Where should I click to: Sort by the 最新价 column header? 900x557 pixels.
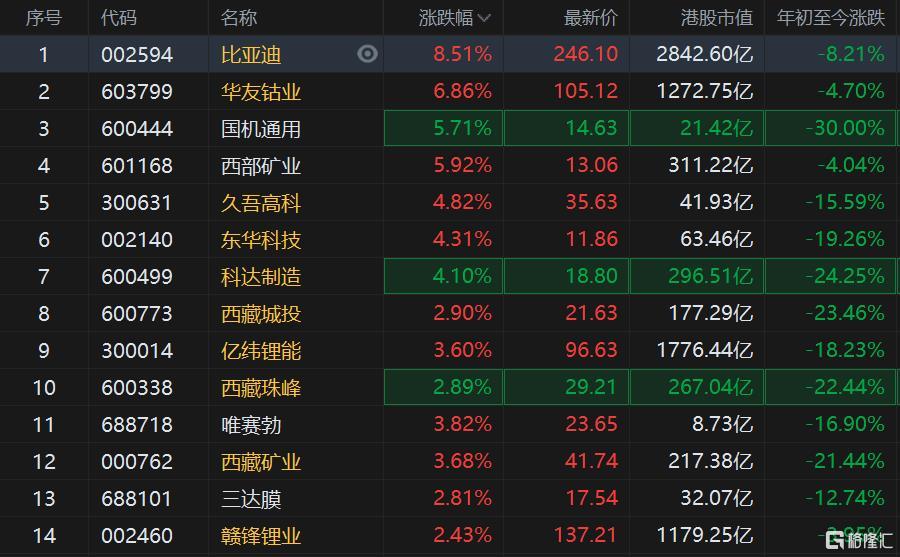[x=591, y=18]
